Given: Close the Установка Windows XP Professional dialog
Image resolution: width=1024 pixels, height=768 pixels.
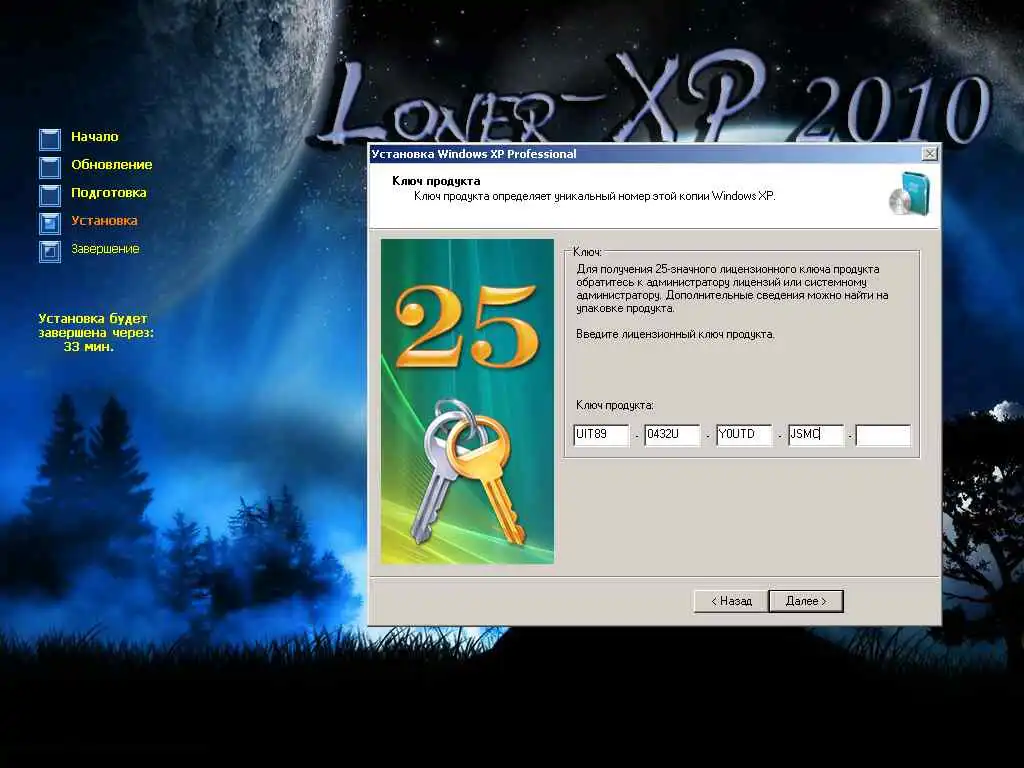Looking at the screenshot, I should pos(929,153).
